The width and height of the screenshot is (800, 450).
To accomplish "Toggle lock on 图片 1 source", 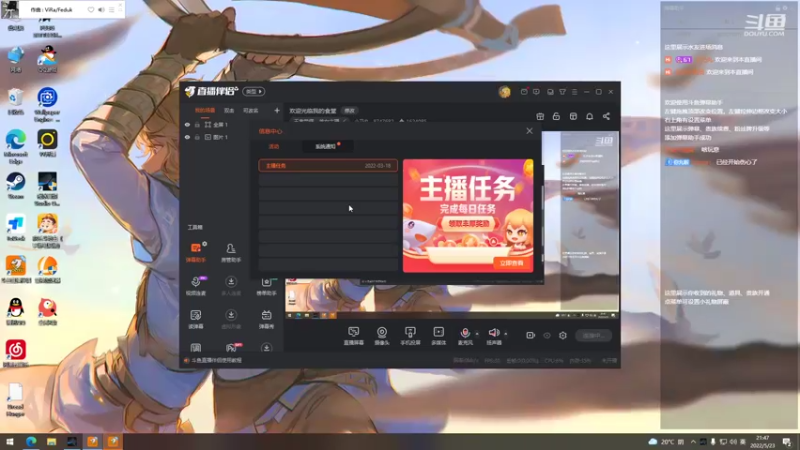I will (197, 137).
